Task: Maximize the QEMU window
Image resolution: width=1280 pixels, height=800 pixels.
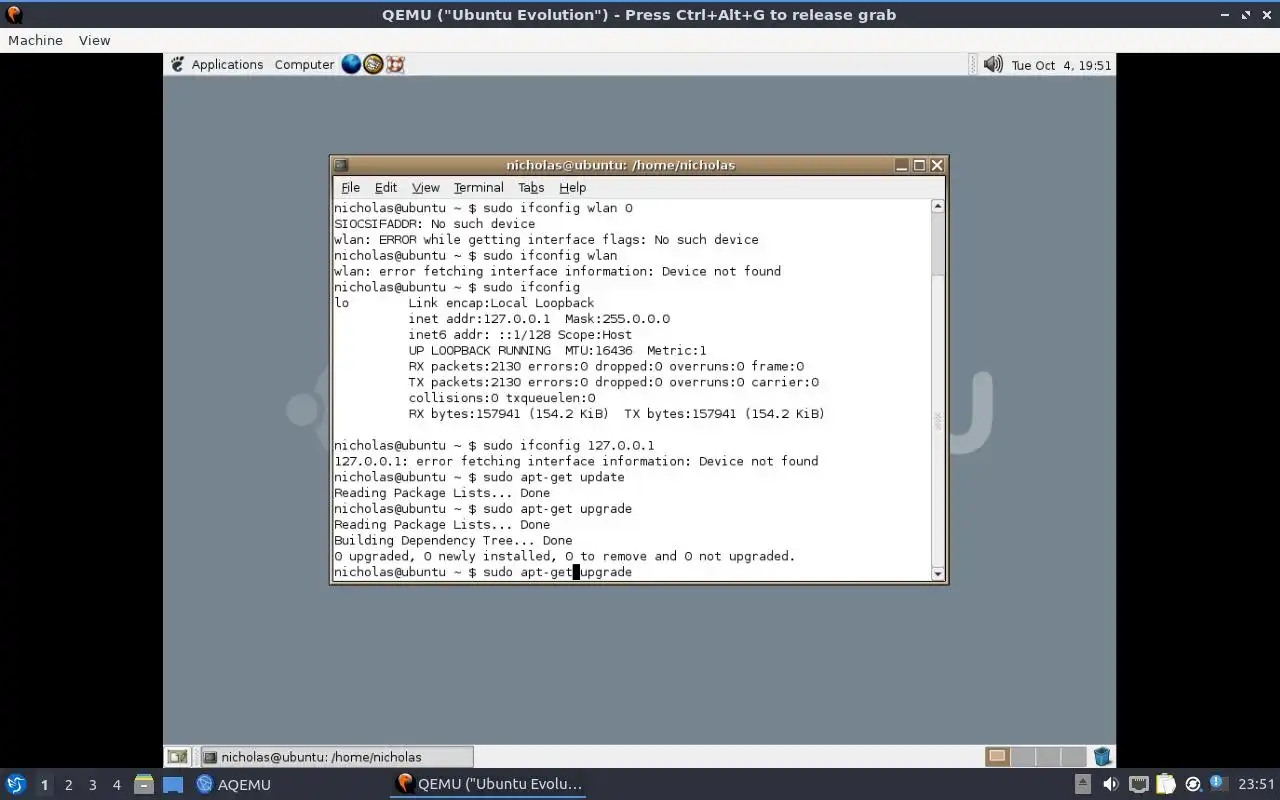Action: [x=1246, y=15]
